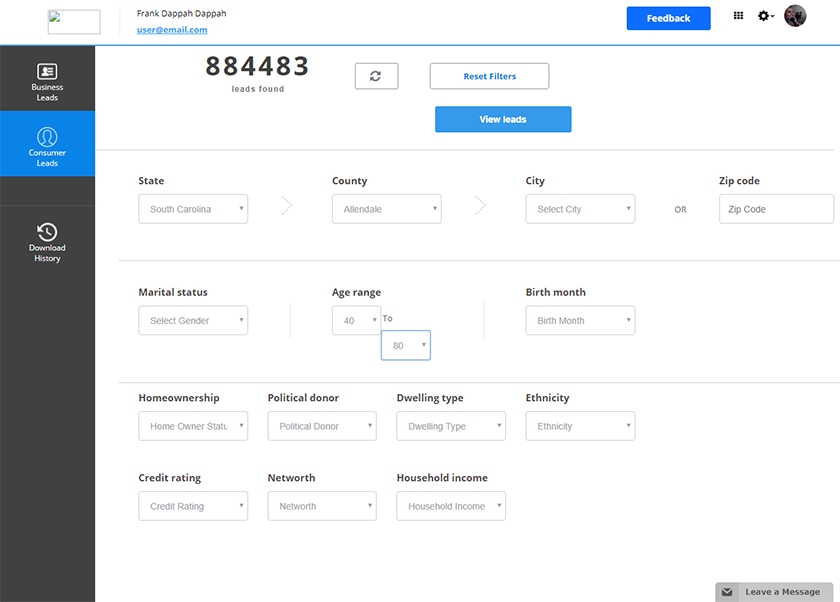This screenshot has width=840, height=602.
Task: Expand the State dropdown showing South Carolina
Action: [x=193, y=209]
